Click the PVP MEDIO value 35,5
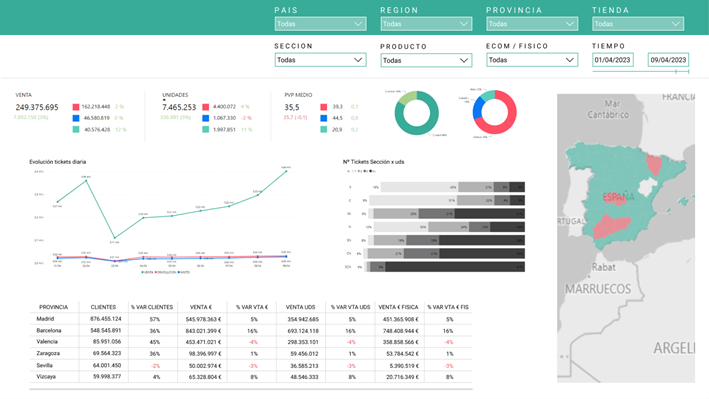Image resolution: width=709 pixels, height=399 pixels. 292,107
